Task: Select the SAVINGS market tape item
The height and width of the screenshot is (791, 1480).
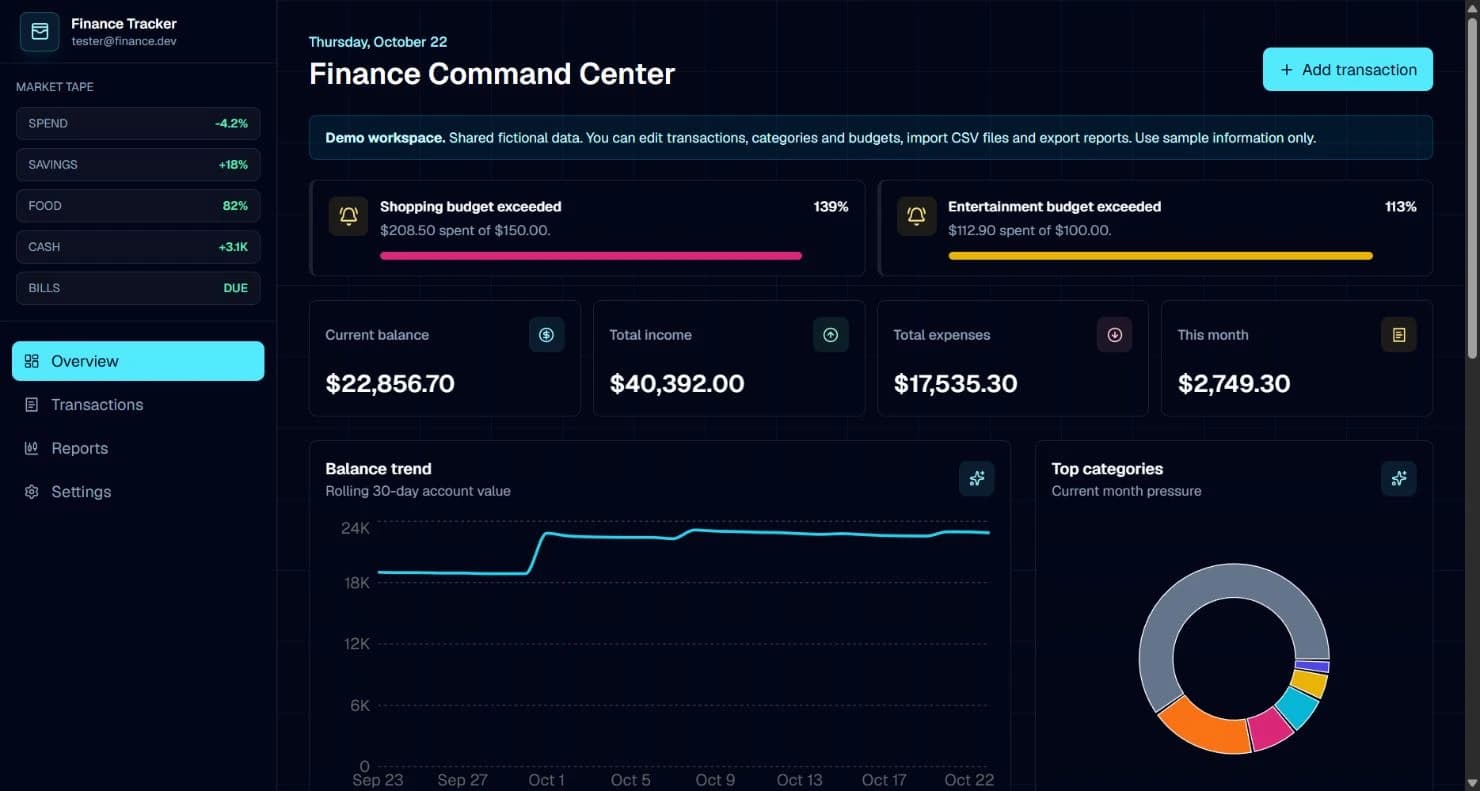Action: pos(138,164)
